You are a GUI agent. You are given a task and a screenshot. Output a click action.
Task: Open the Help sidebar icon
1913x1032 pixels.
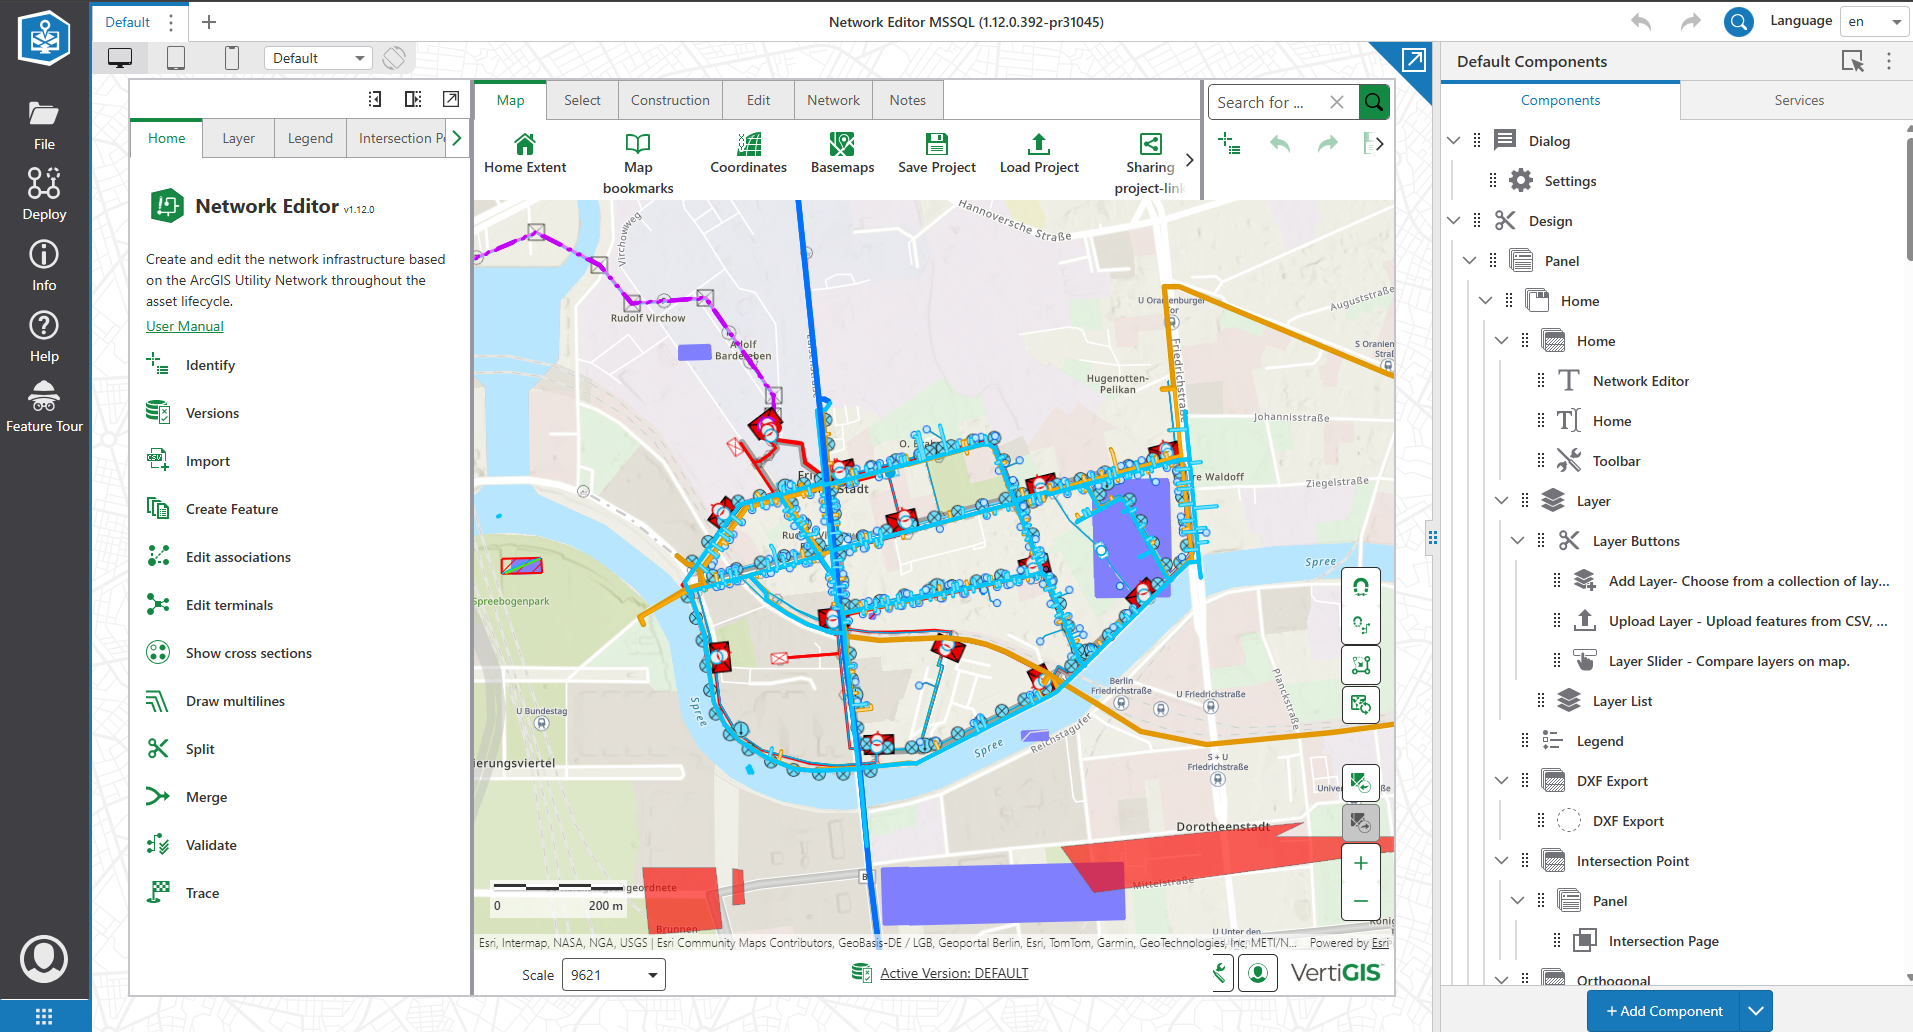pyautogui.click(x=44, y=336)
